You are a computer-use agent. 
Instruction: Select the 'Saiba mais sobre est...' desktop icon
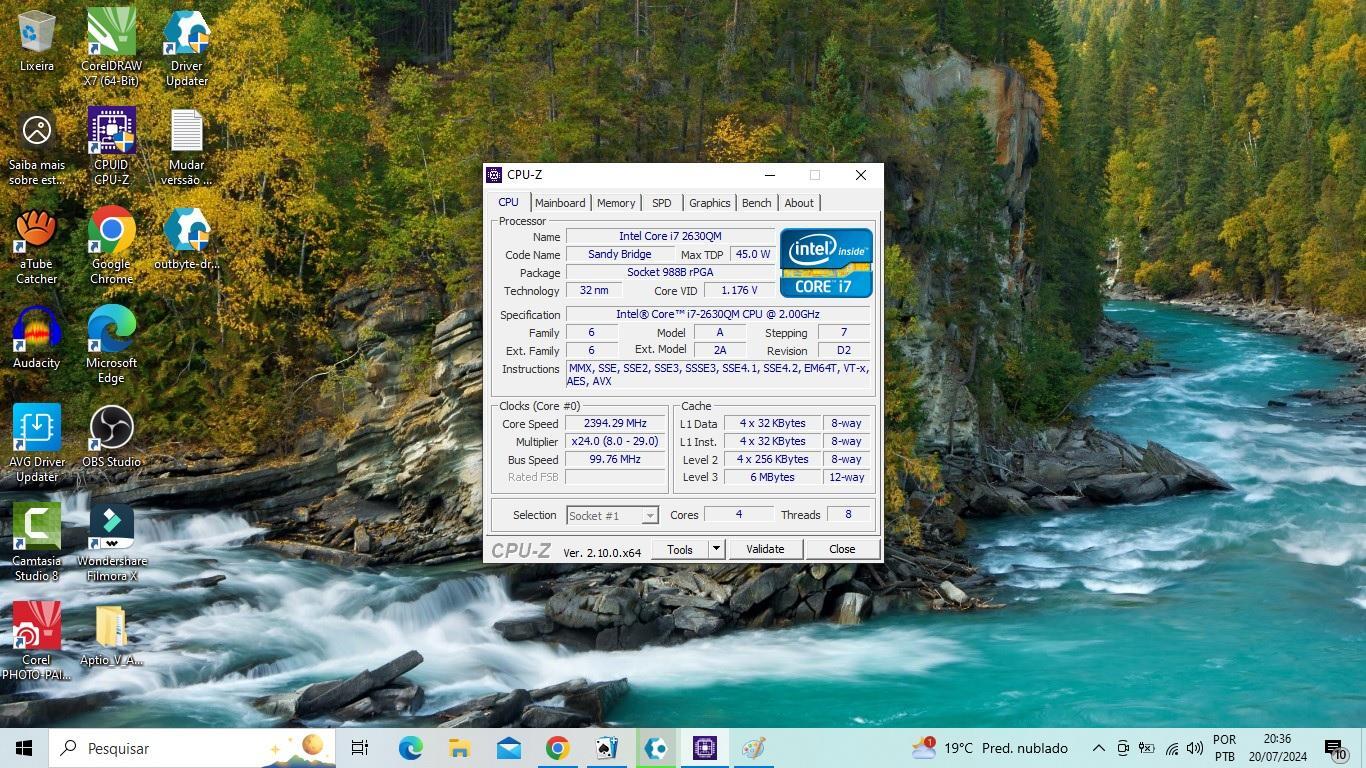coord(37,147)
